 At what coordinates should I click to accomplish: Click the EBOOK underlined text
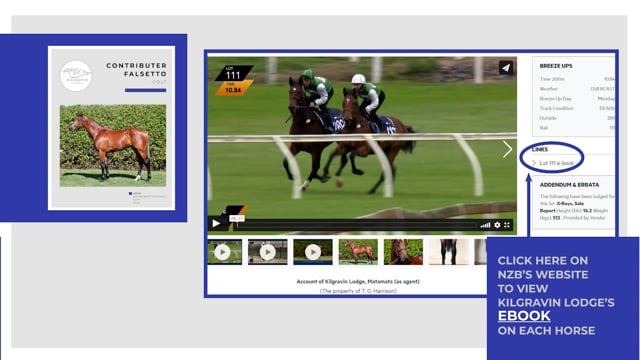tap(524, 316)
